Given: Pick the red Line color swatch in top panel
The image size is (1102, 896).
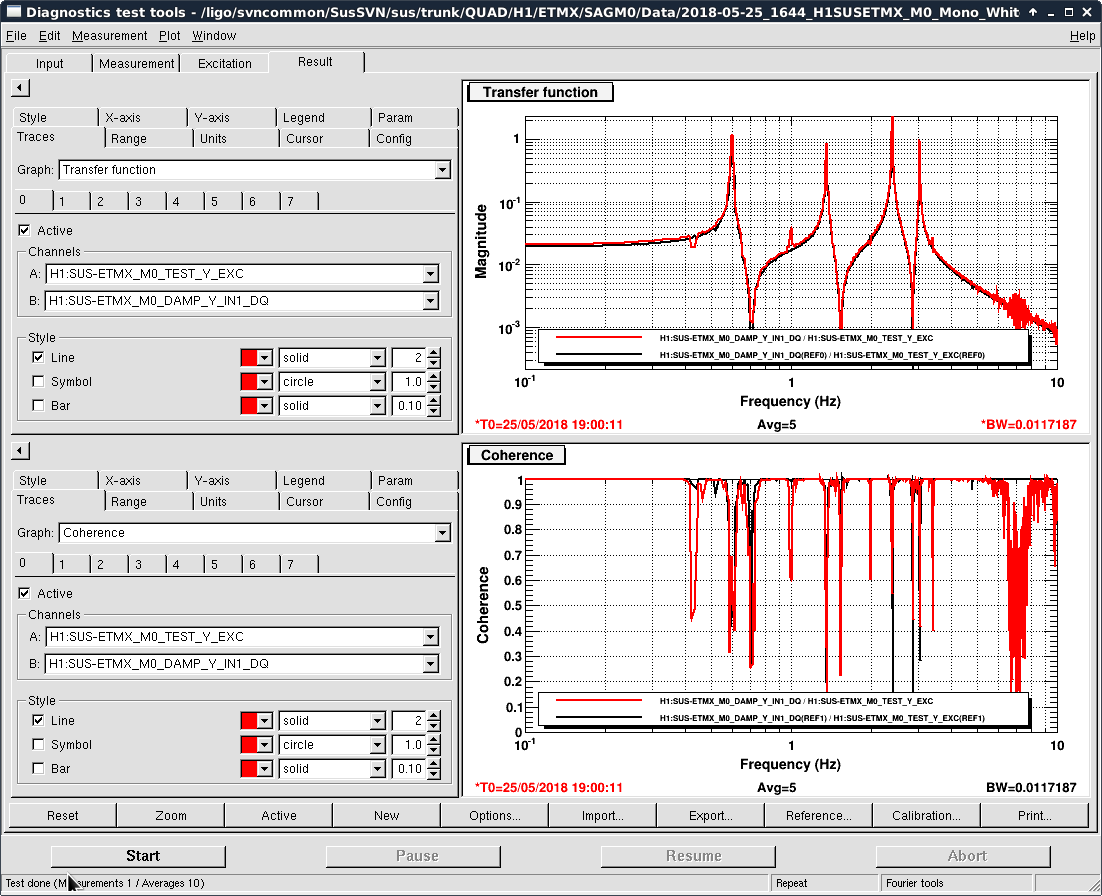Looking at the screenshot, I should pos(250,358).
